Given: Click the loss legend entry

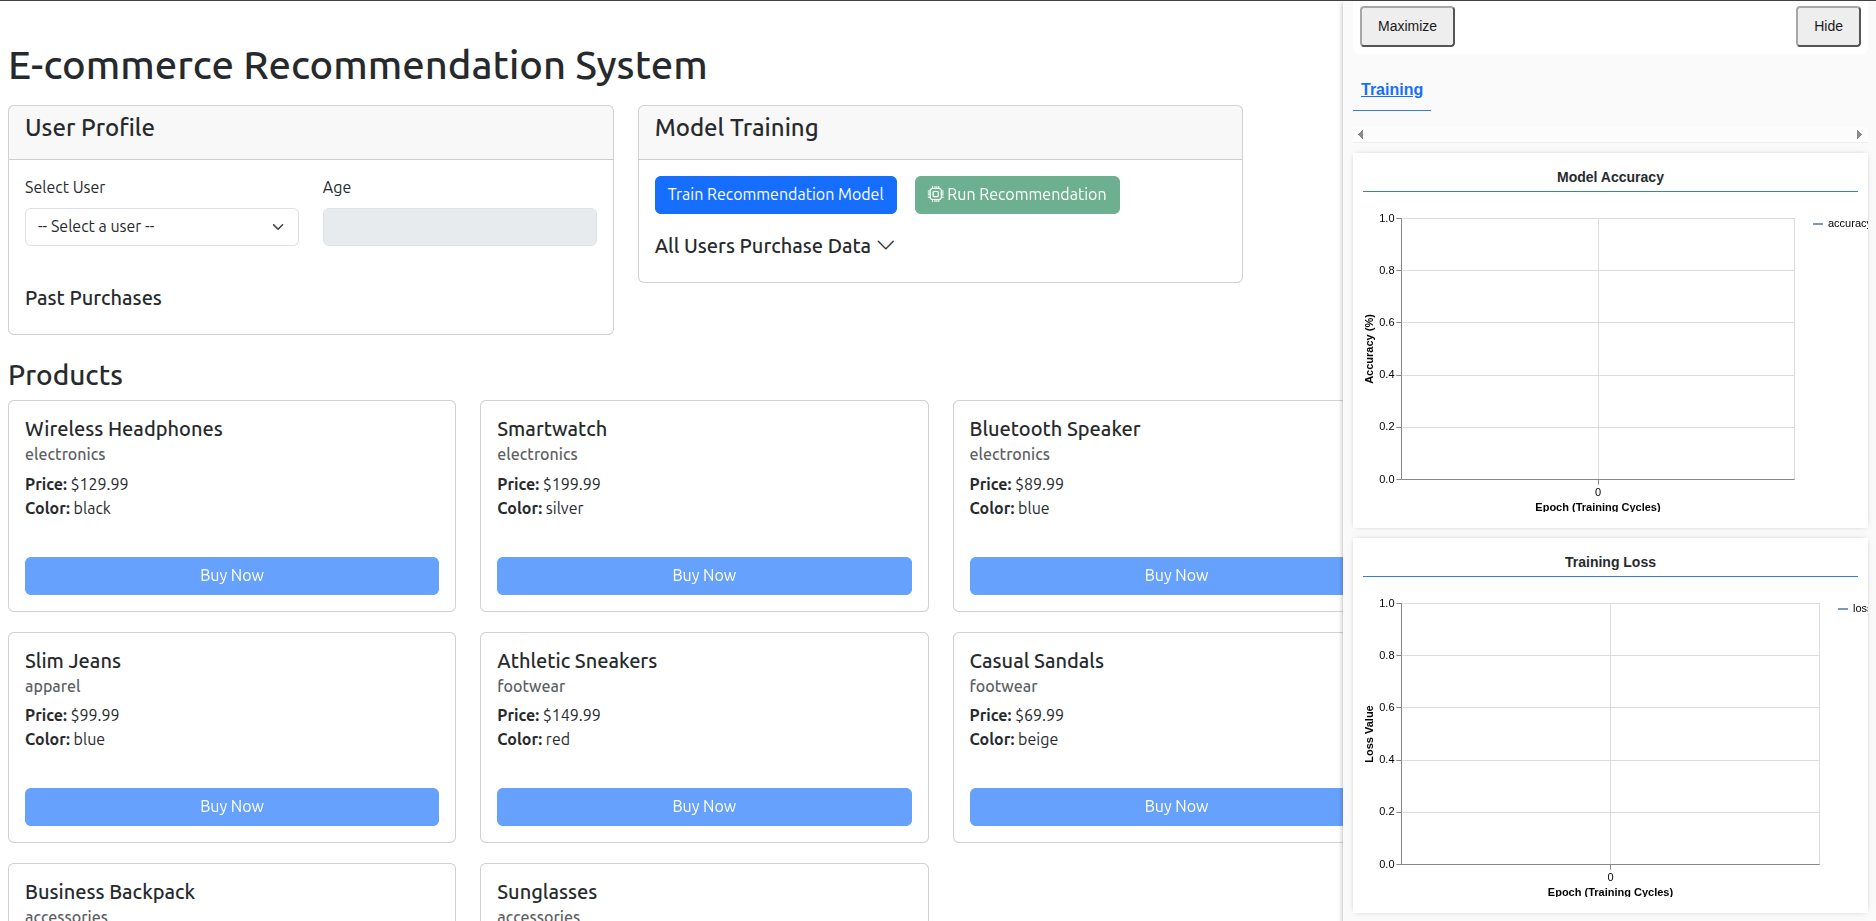Looking at the screenshot, I should pos(1853,608).
